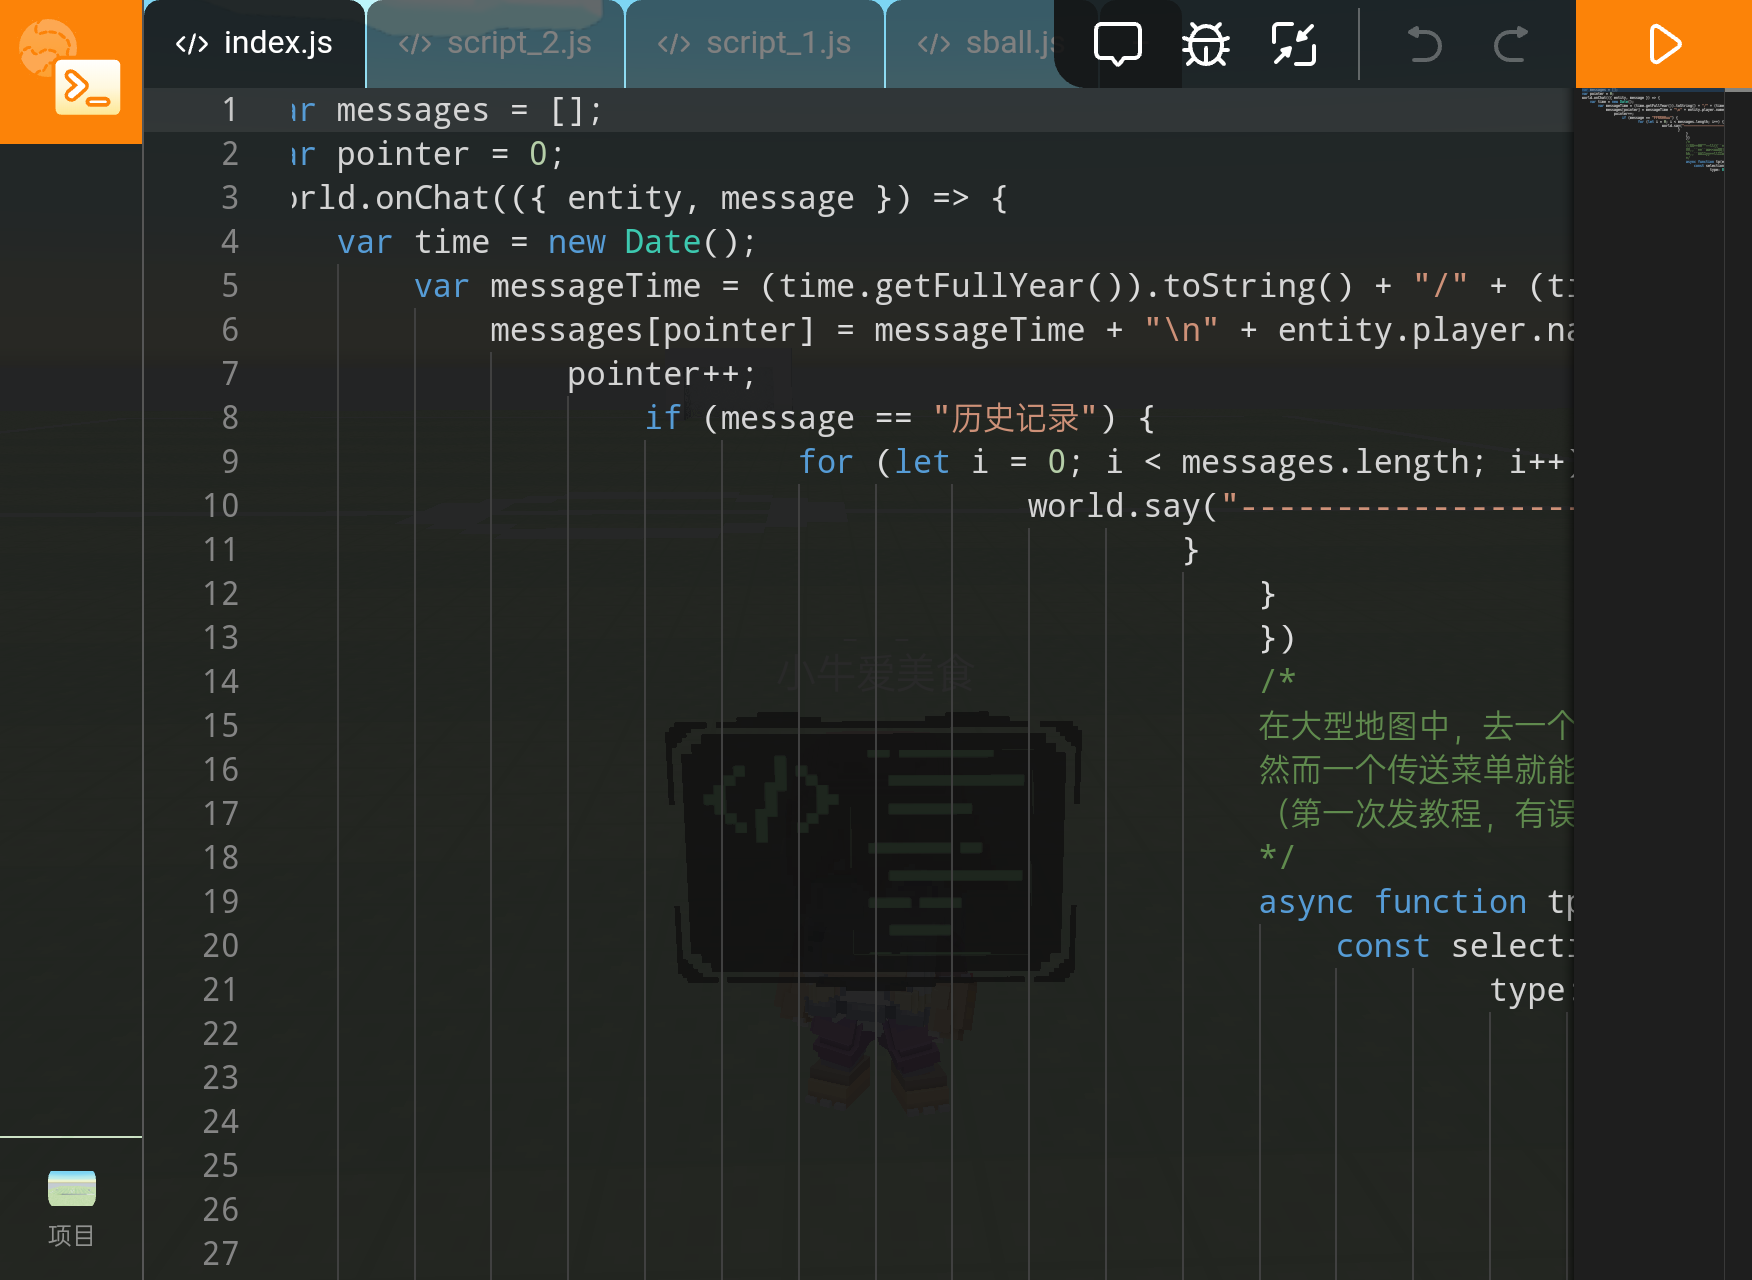
Task: Place cursor on 'pointer++;' statement
Action: tap(662, 374)
